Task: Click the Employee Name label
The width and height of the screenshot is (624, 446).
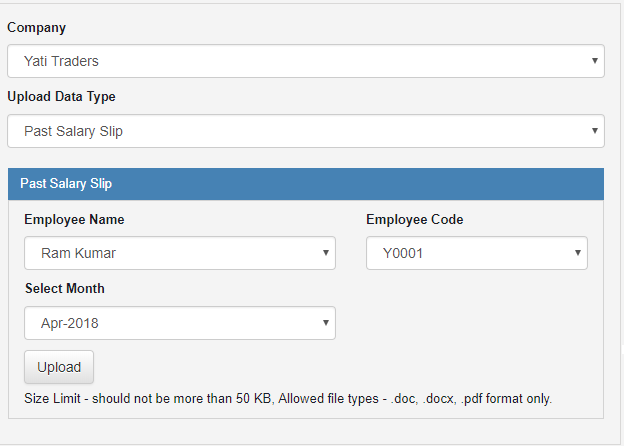Action: tap(74, 220)
